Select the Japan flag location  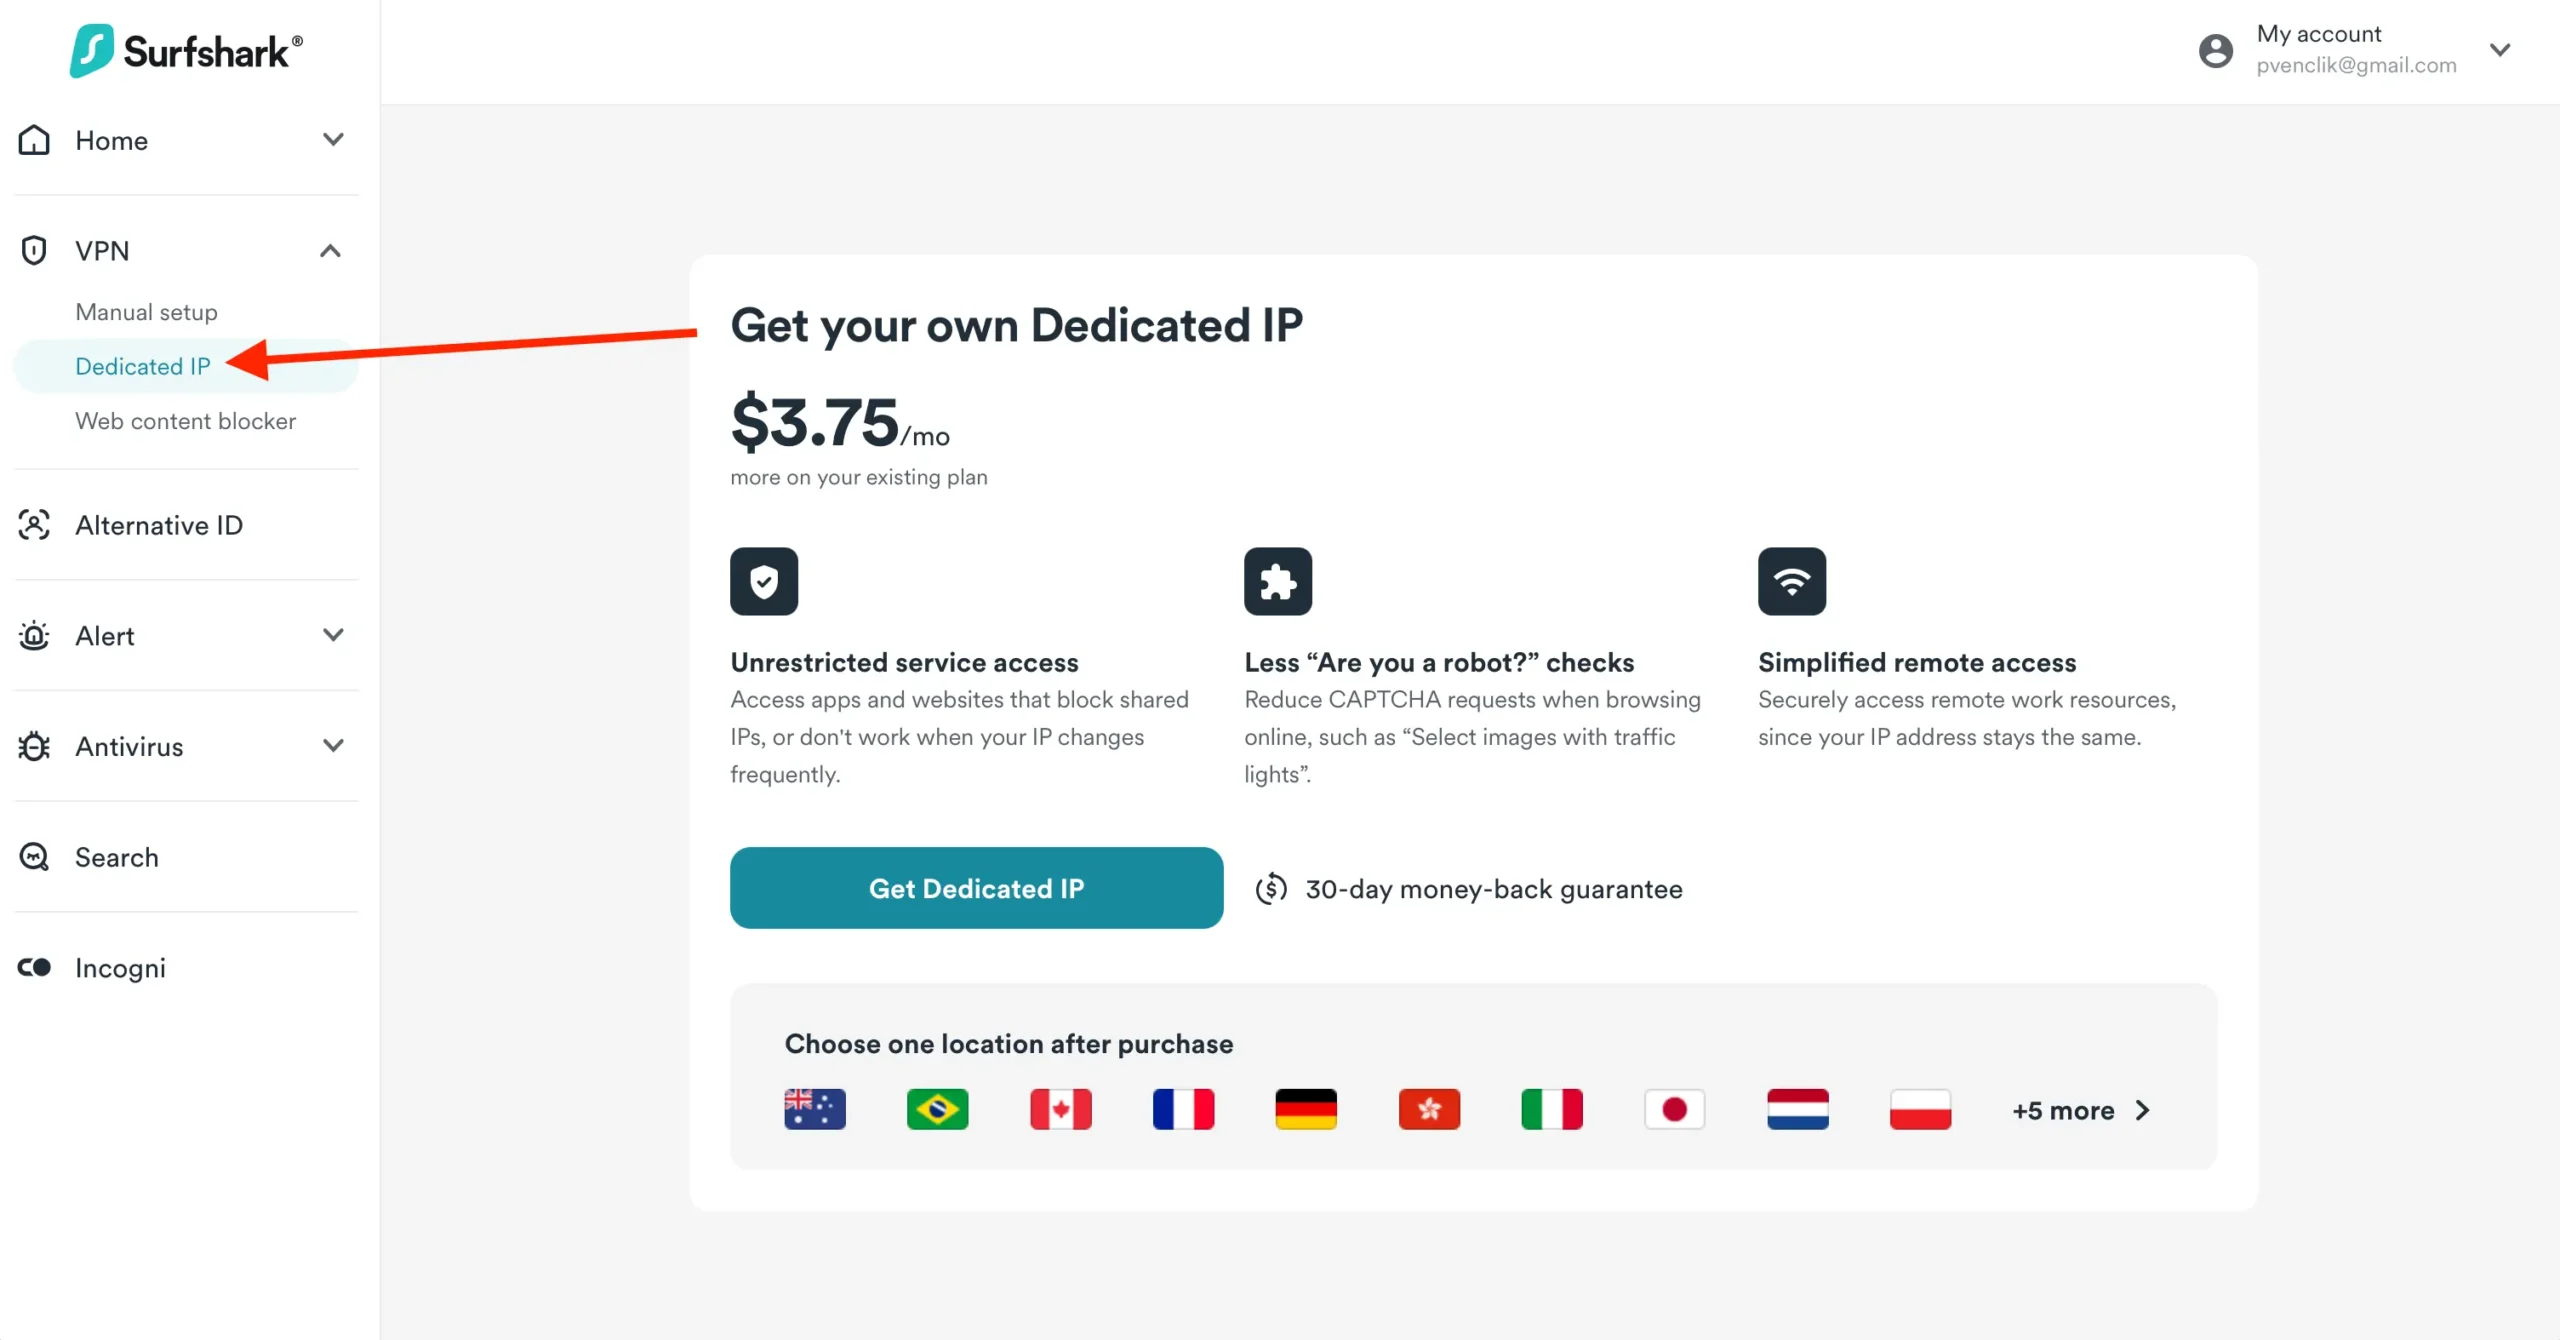click(x=1675, y=1109)
